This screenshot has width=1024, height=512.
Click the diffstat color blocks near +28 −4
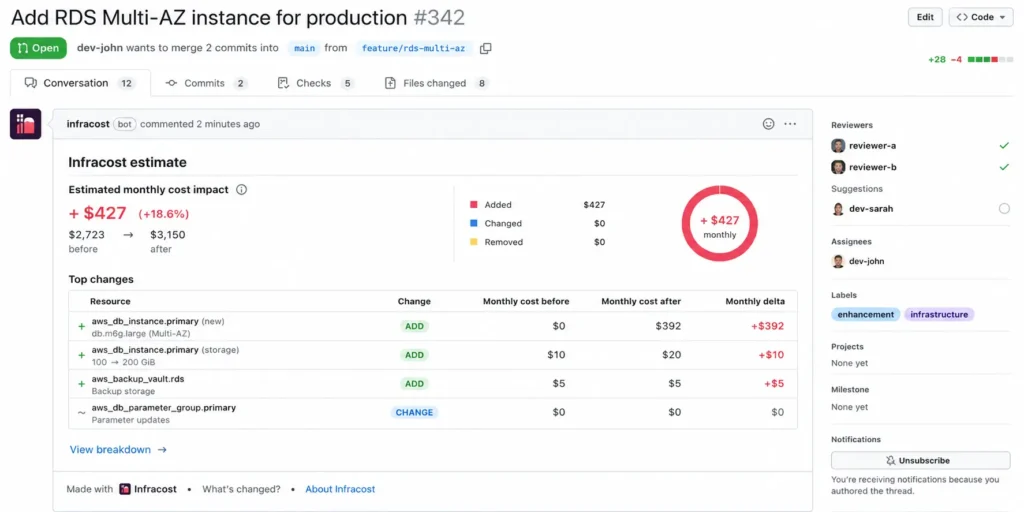[x=990, y=59]
